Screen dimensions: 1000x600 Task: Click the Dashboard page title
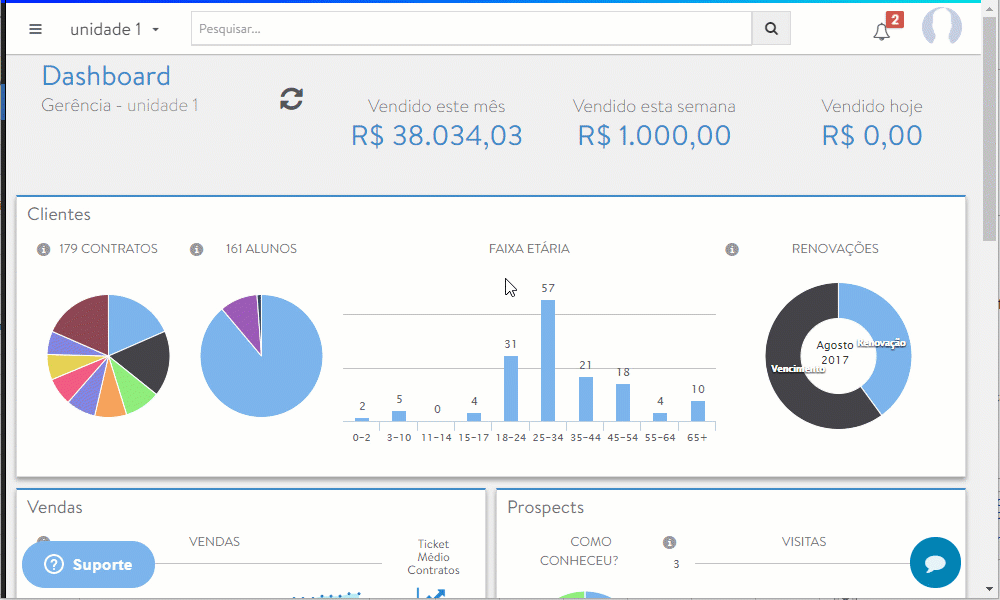click(x=106, y=76)
